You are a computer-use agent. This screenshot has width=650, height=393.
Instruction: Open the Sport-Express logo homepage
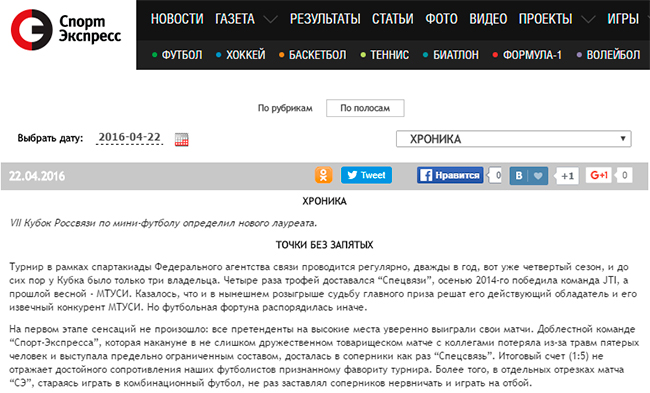66,29
